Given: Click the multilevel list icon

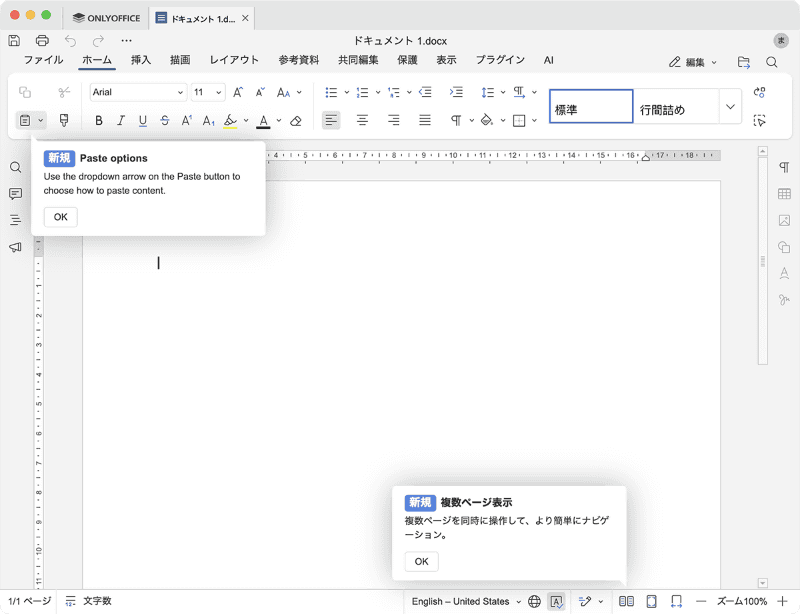Looking at the screenshot, I should tap(393, 92).
